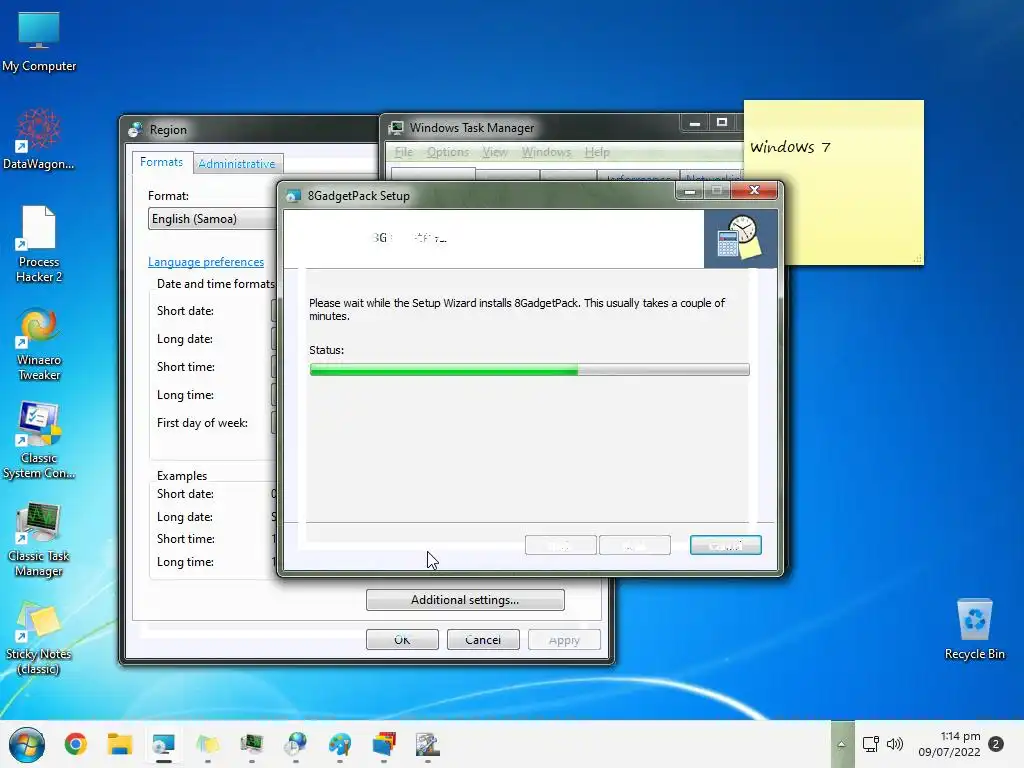Click the Windows Task Manager title bar icon
The height and width of the screenshot is (768, 1024).
pyautogui.click(x=396, y=128)
